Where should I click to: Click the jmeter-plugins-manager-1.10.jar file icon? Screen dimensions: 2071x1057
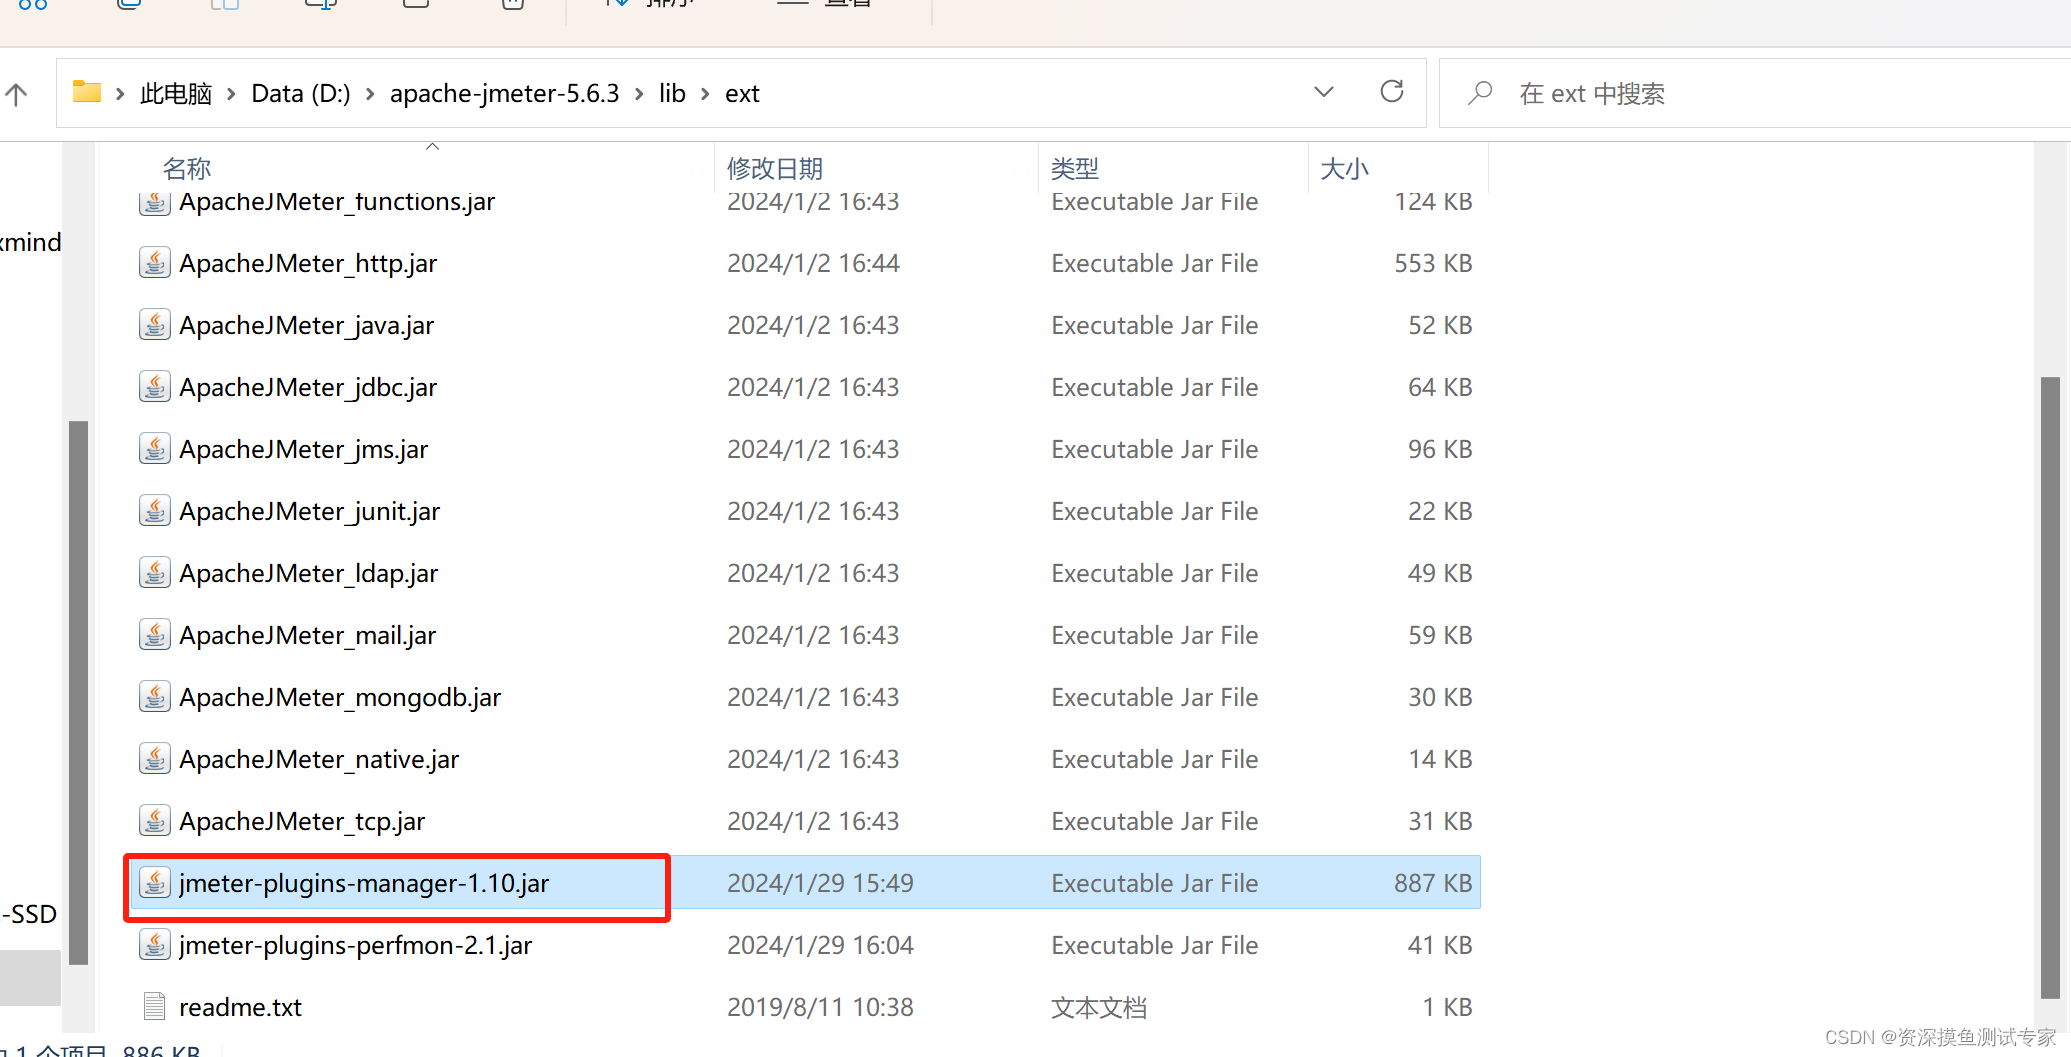coord(154,883)
